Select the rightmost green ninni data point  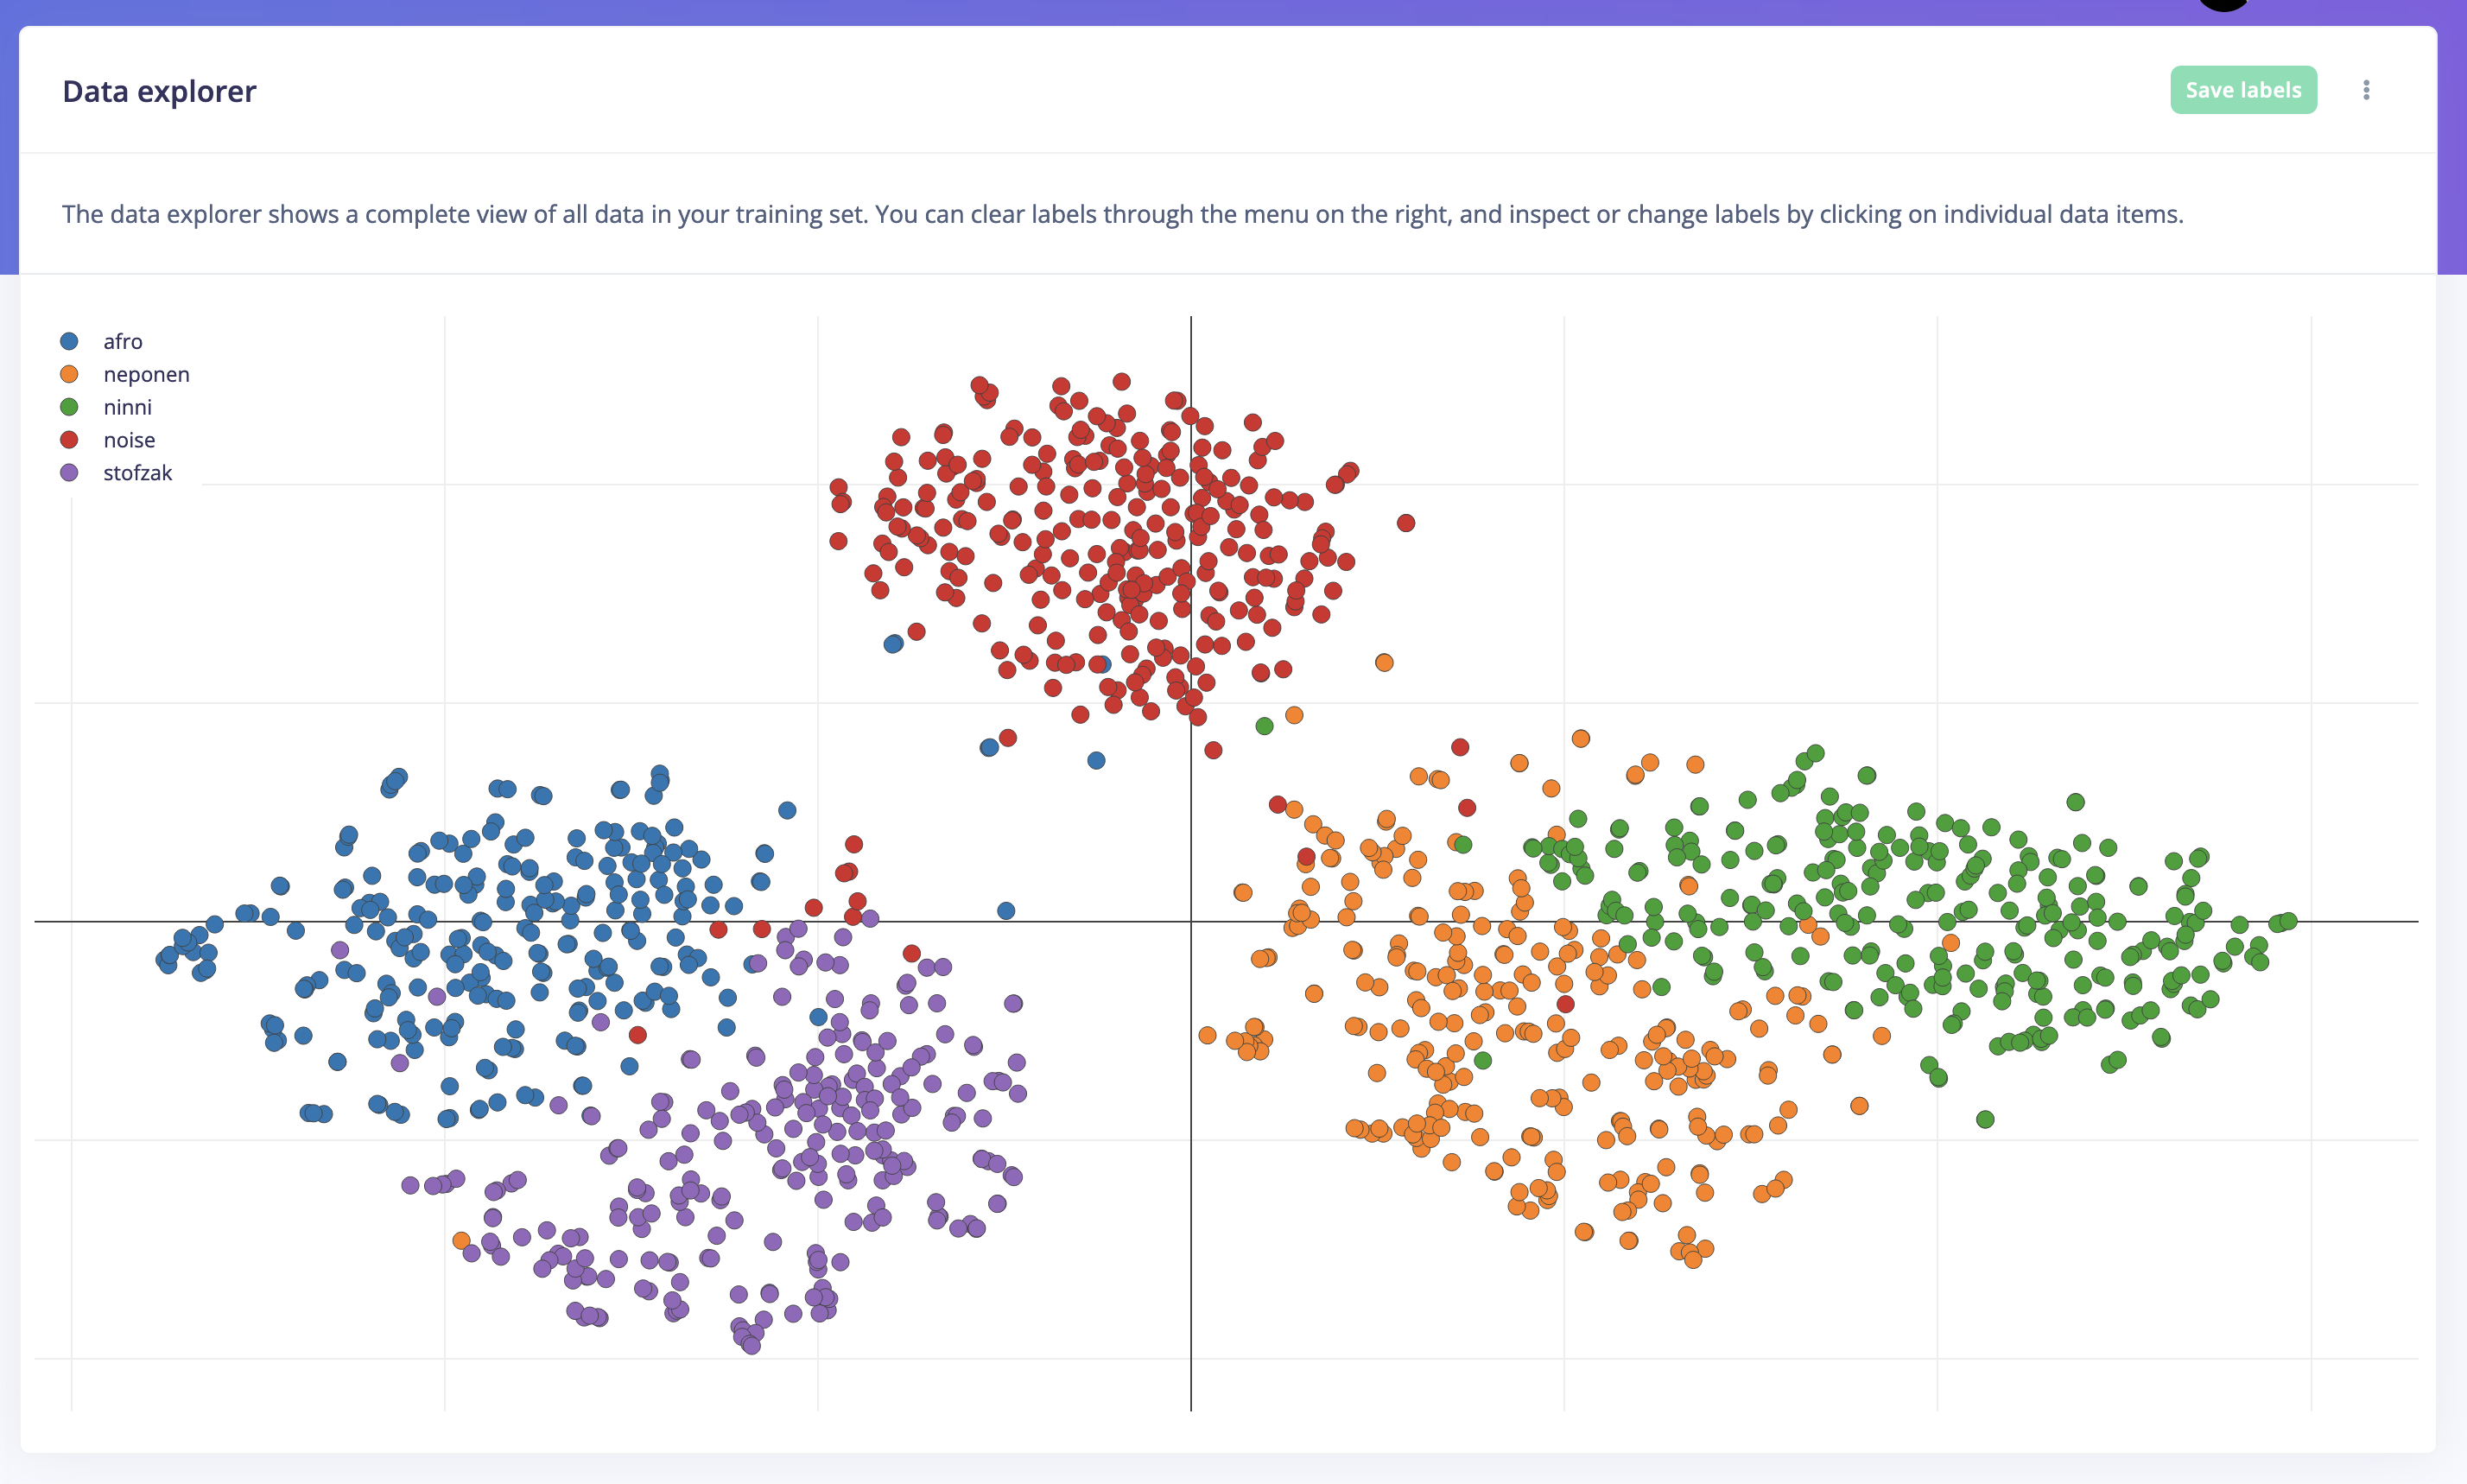(2288, 921)
